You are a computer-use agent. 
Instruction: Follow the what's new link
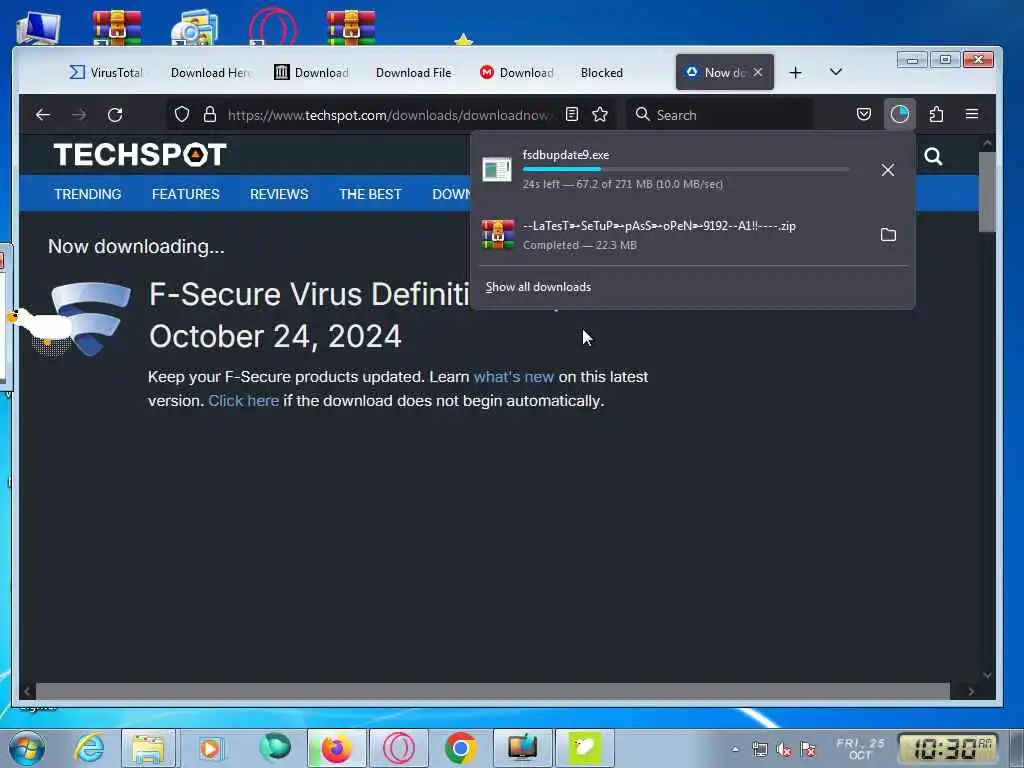[x=513, y=377]
